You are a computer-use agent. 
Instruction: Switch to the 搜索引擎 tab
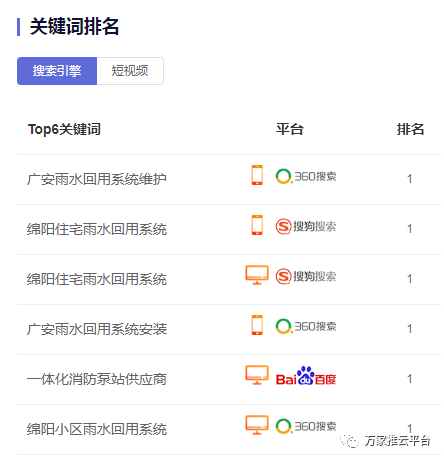(x=57, y=71)
